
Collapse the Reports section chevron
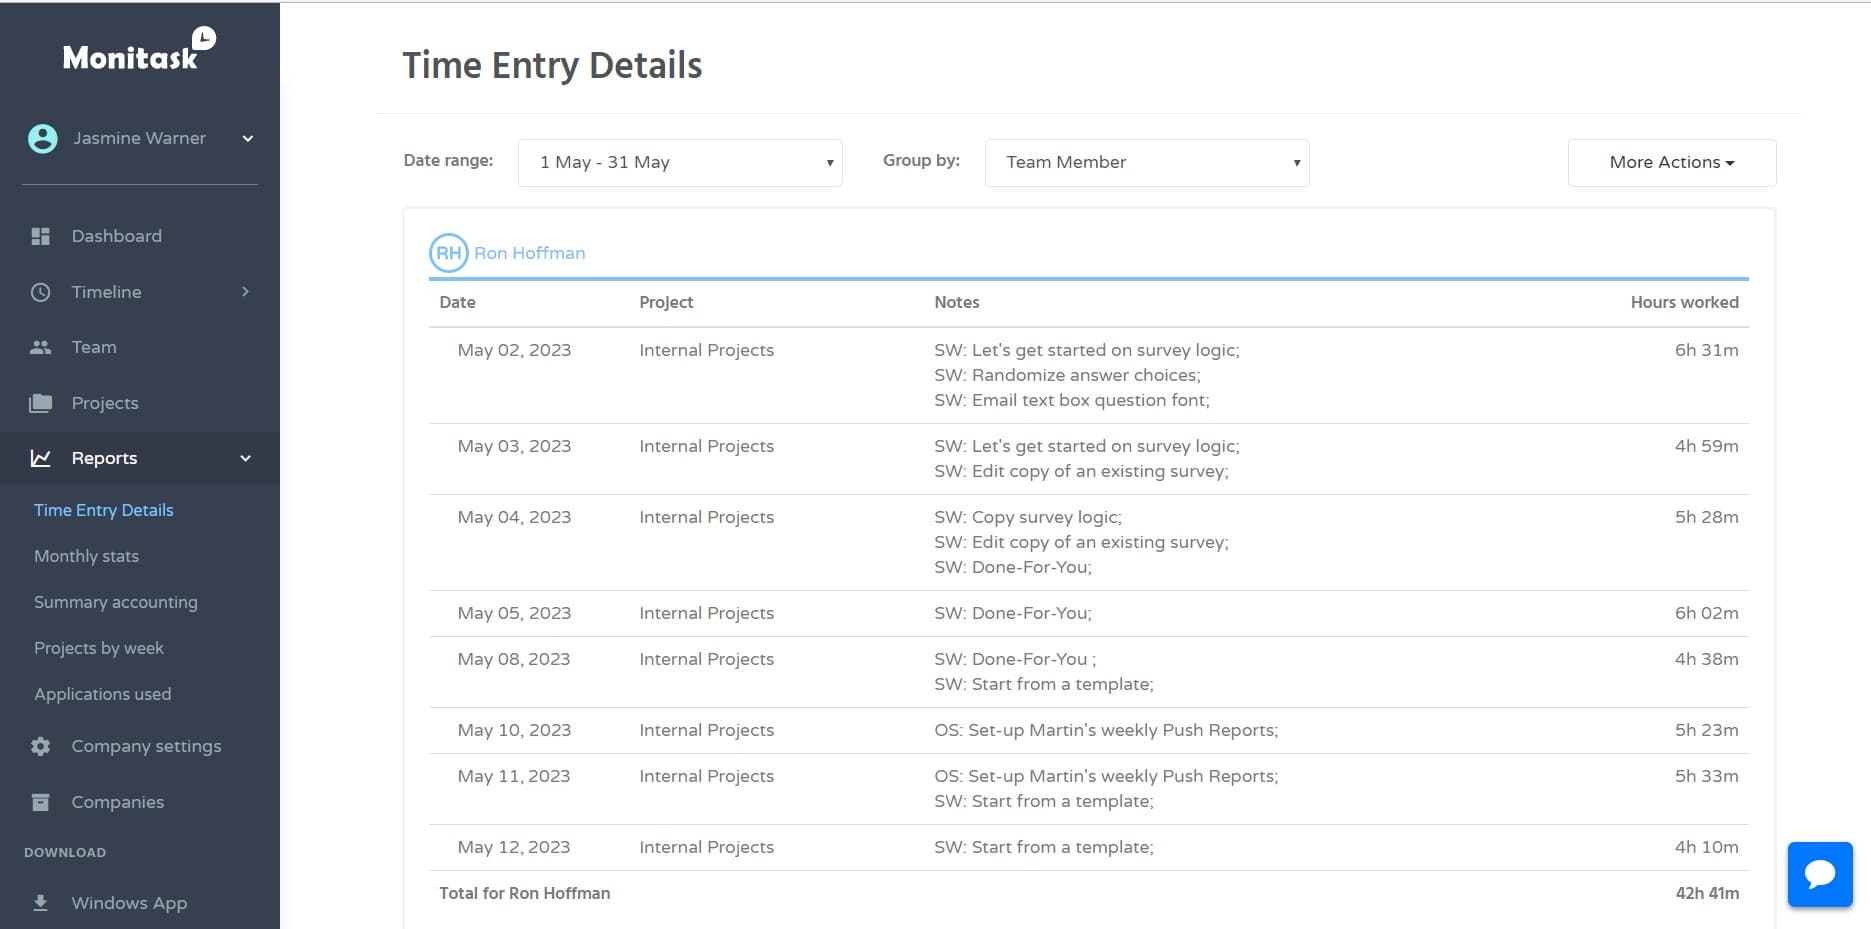click(x=246, y=458)
